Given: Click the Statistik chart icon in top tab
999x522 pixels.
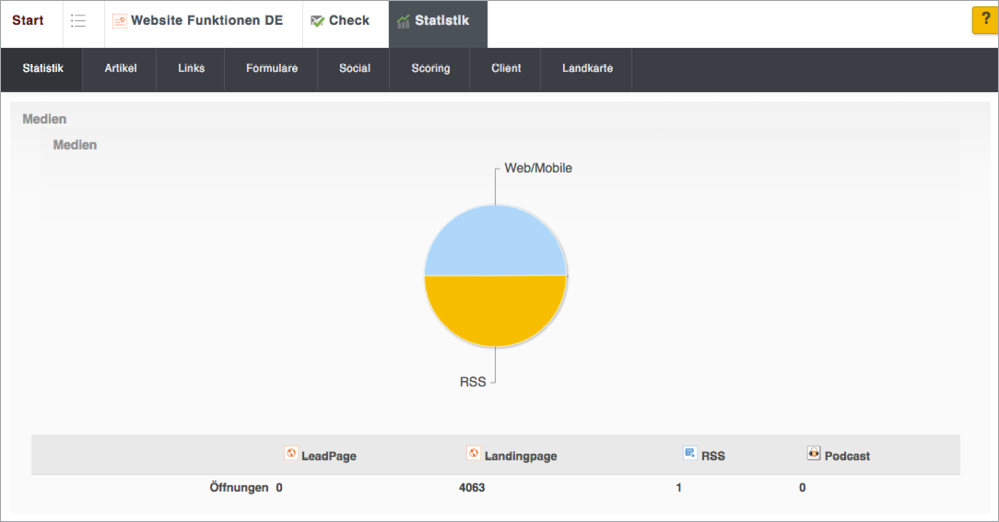Looking at the screenshot, I should pos(403,21).
